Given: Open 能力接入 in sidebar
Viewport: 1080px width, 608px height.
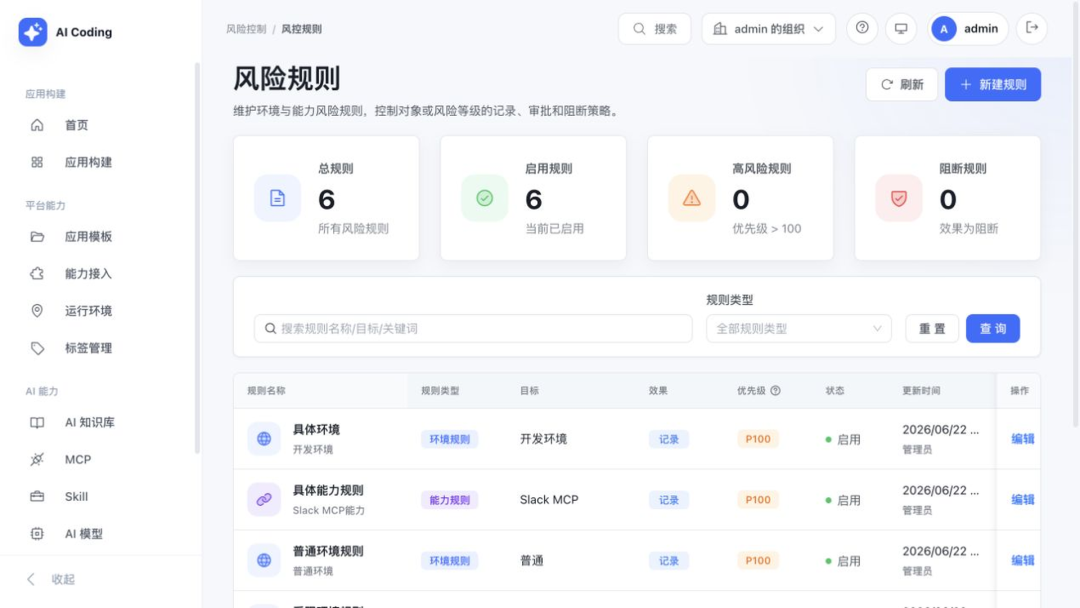Looking at the screenshot, I should point(88,274).
